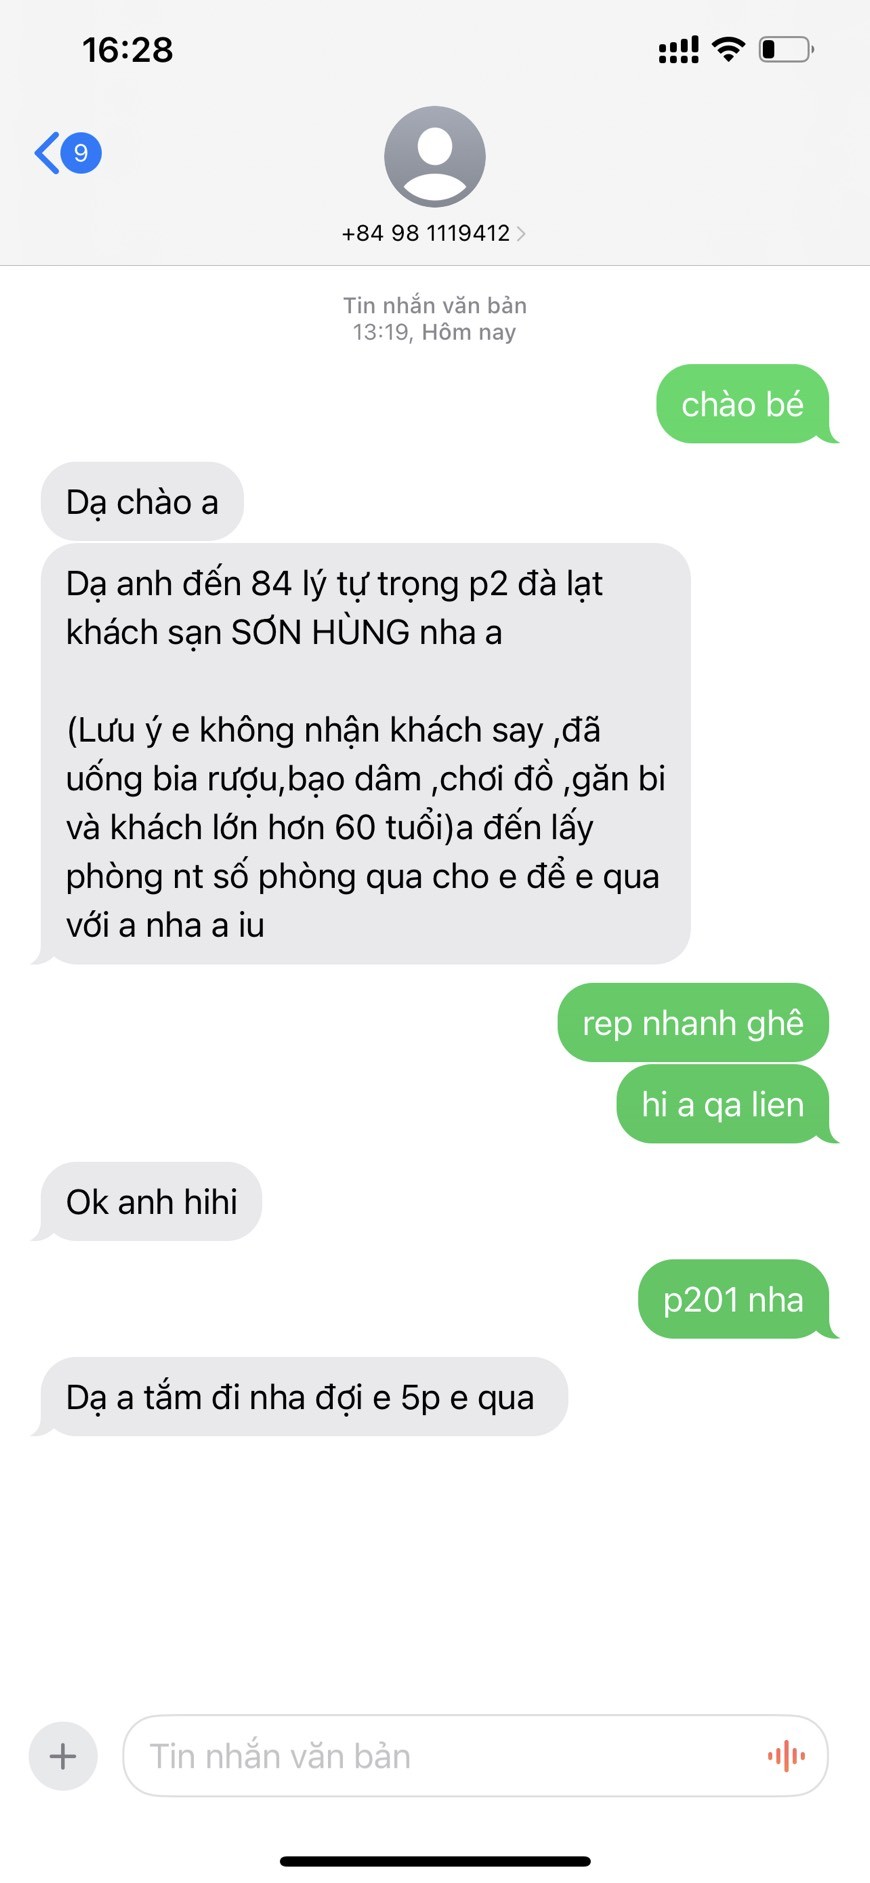Focus the Tin nhắn văn bản input field
Screen dimensions: 870x1883
click(475, 1755)
